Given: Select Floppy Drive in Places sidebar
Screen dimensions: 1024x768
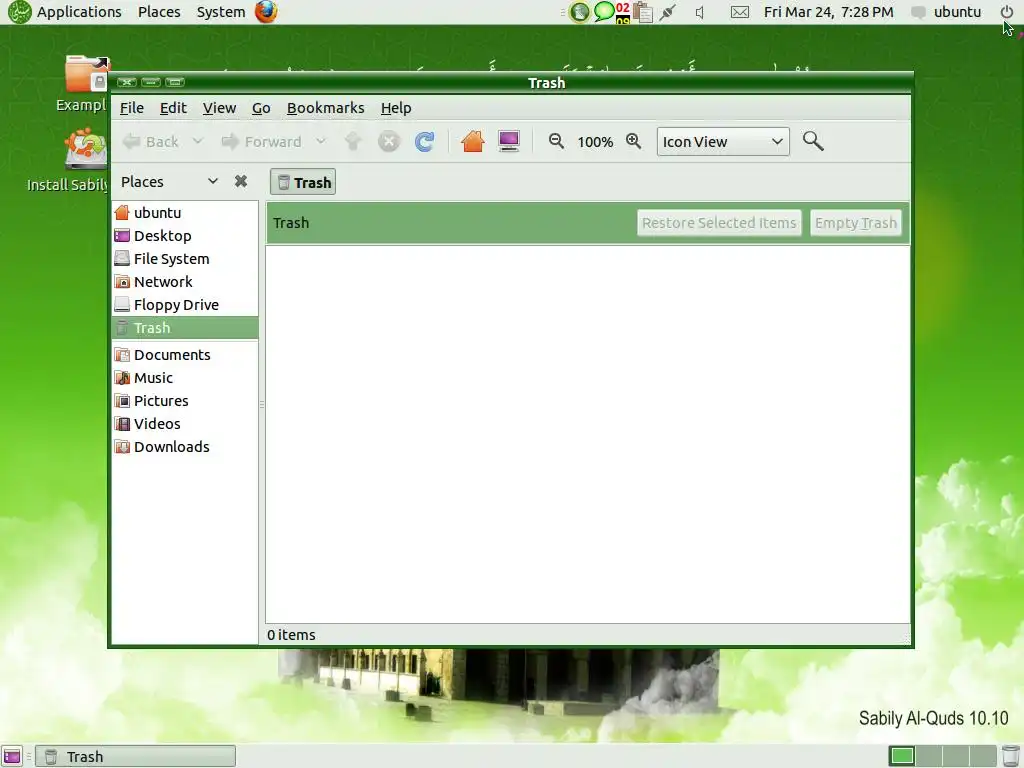Looking at the screenshot, I should [x=185, y=304].
